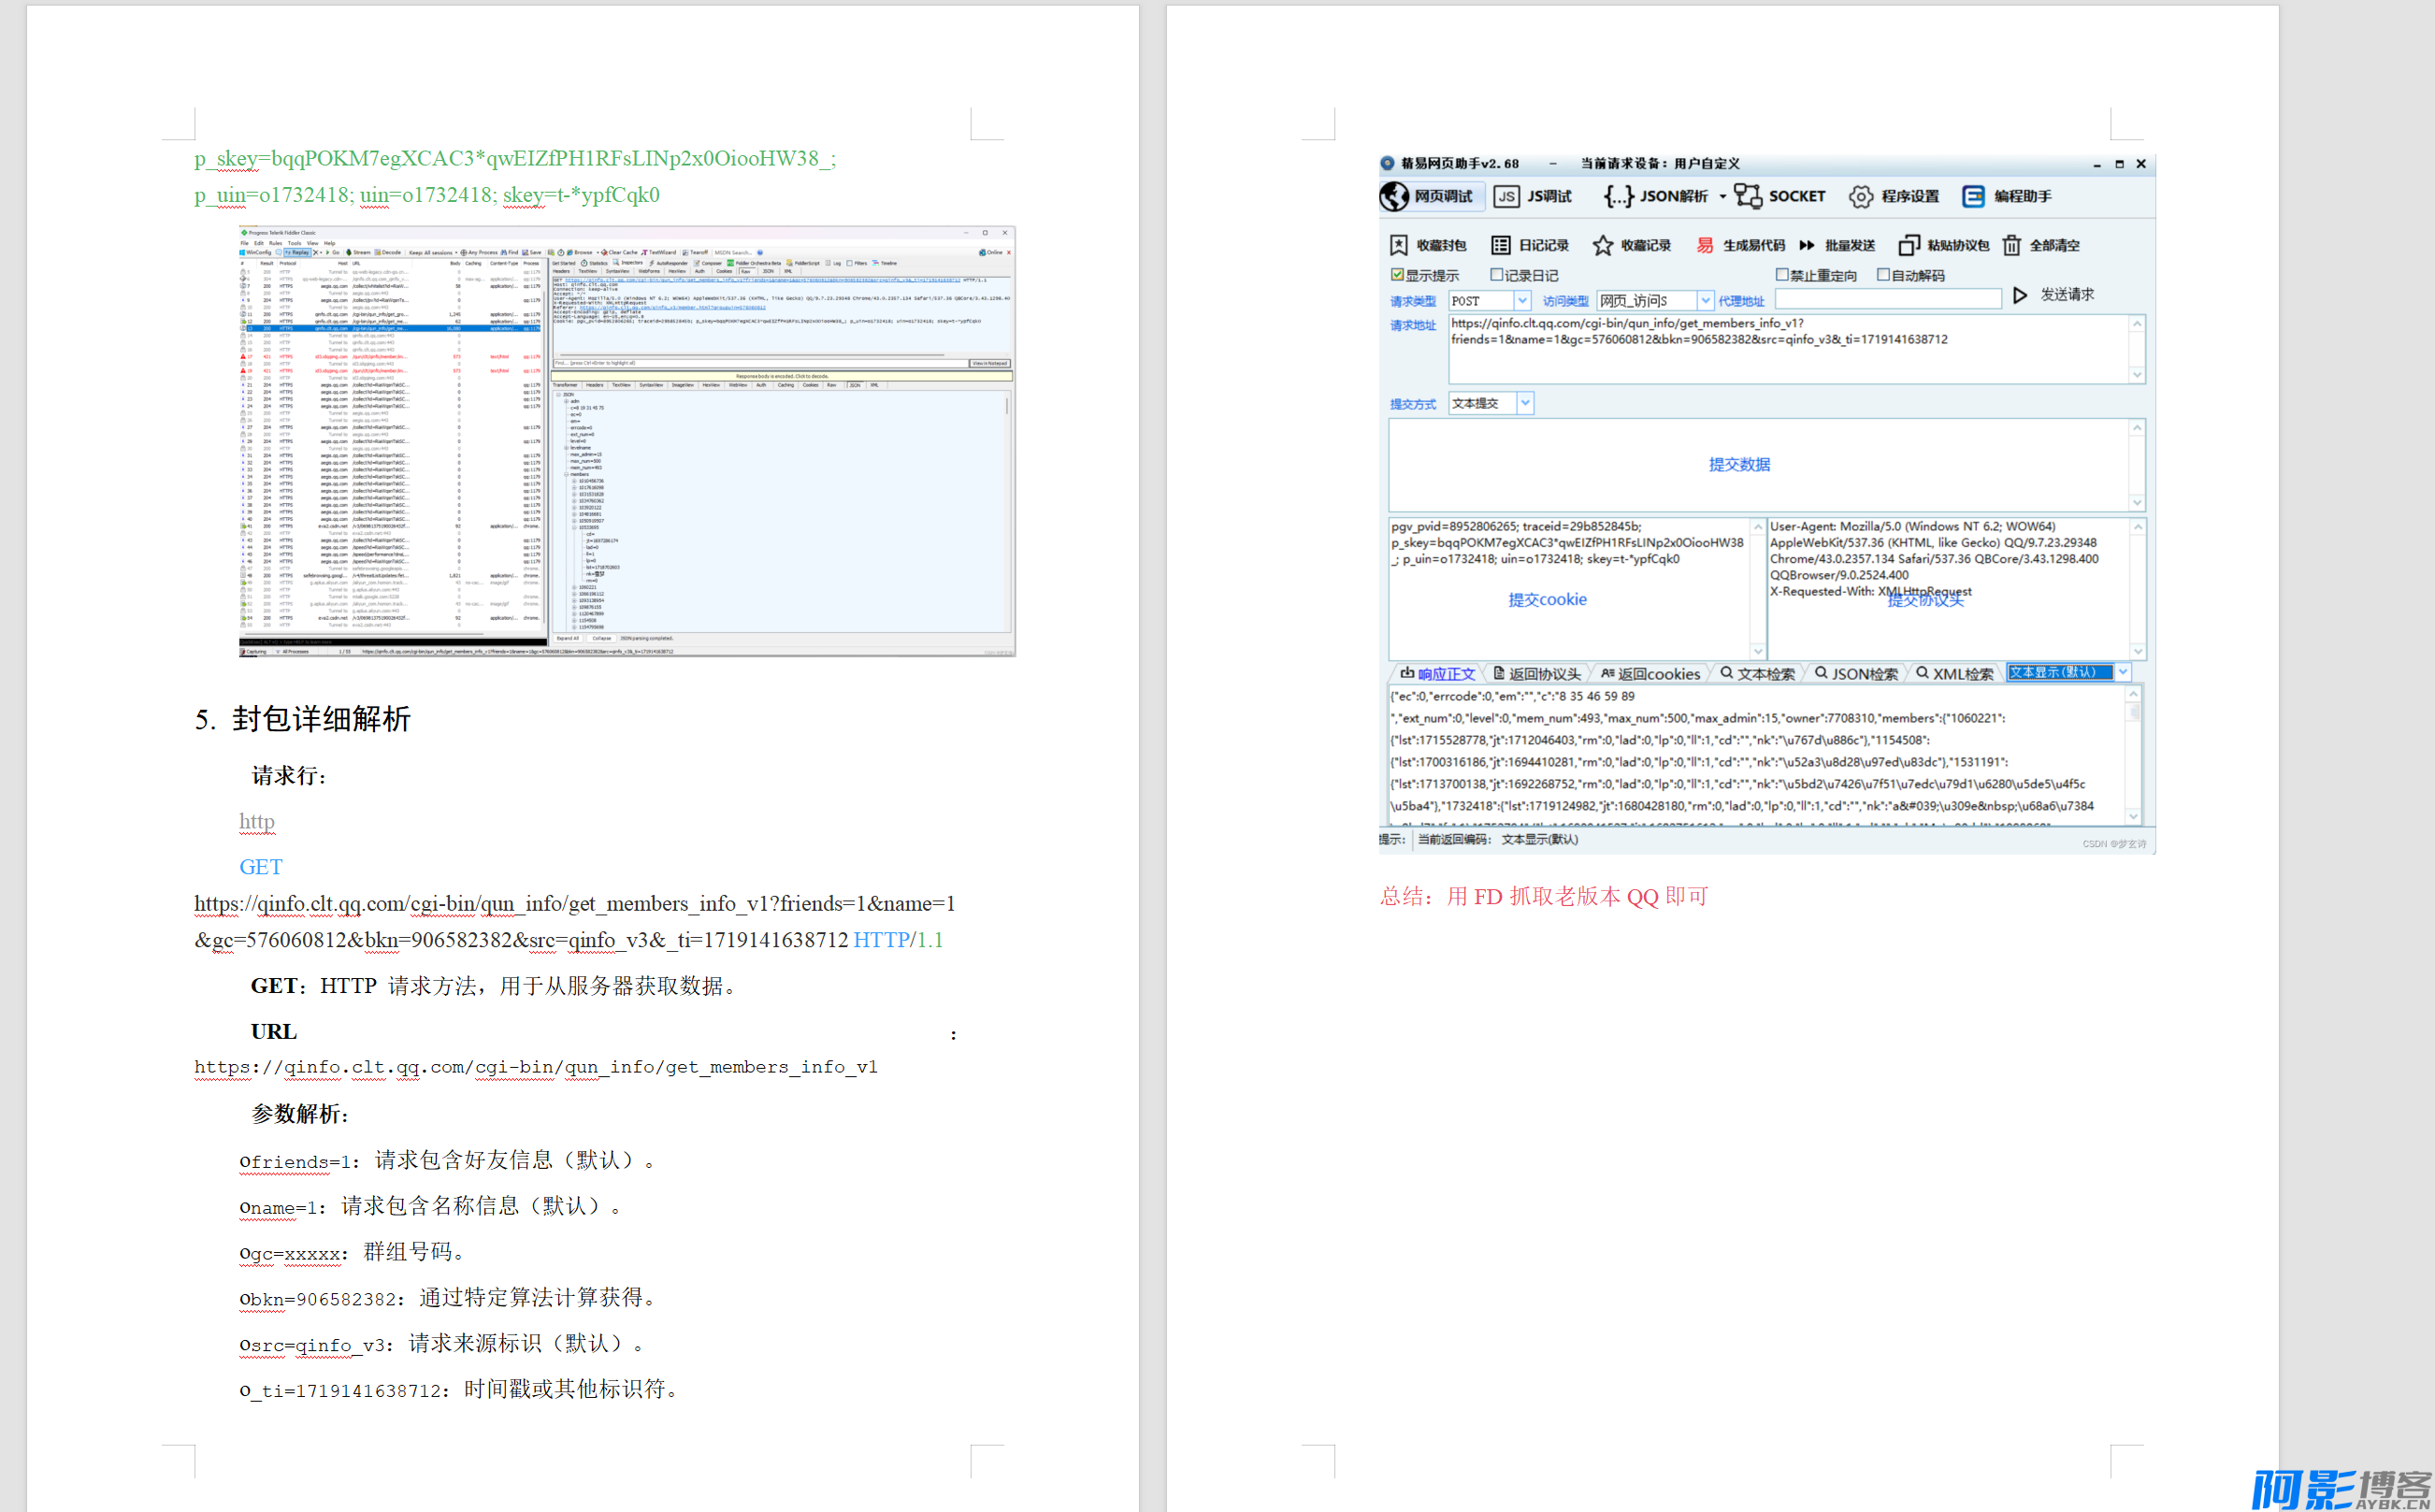Click the red 易 生成易代码 icon
Viewport: 2435px width, 1512px height.
1705,245
